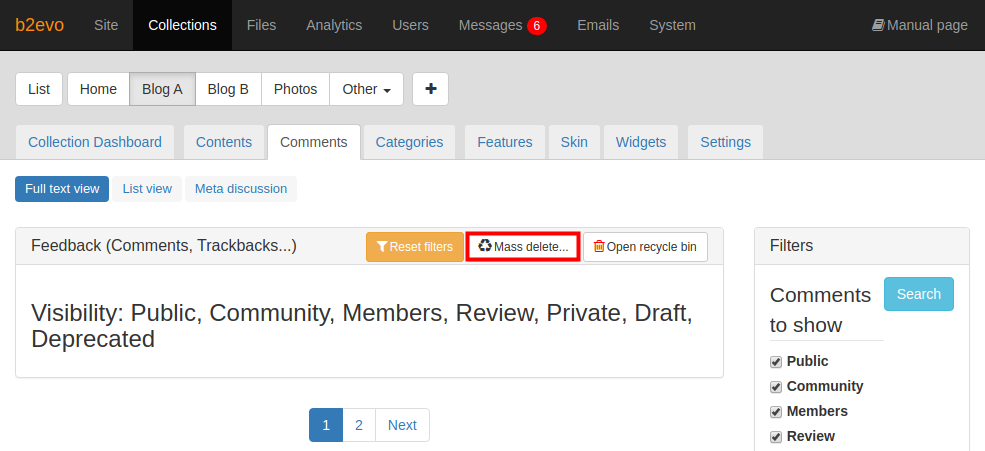Select the Blog B collection
Screen dimensions: 985x451
228,89
